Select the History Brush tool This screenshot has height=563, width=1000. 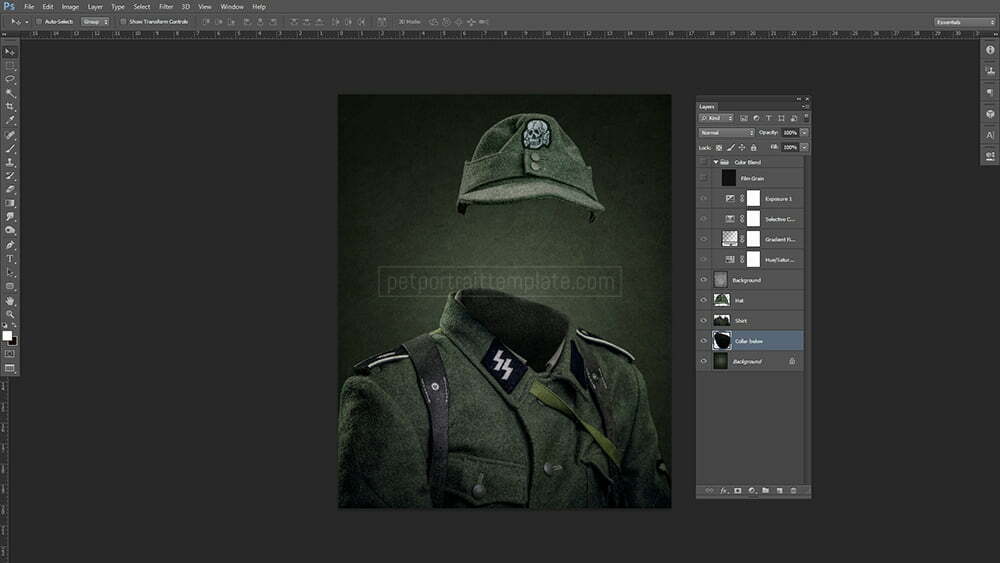(x=10, y=176)
